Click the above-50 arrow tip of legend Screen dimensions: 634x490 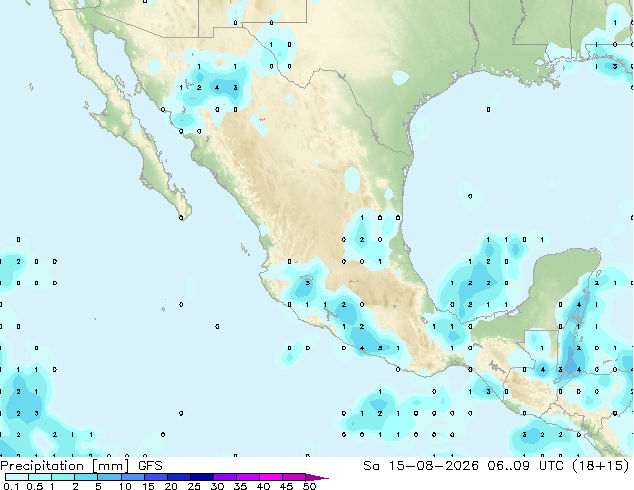pos(317,477)
